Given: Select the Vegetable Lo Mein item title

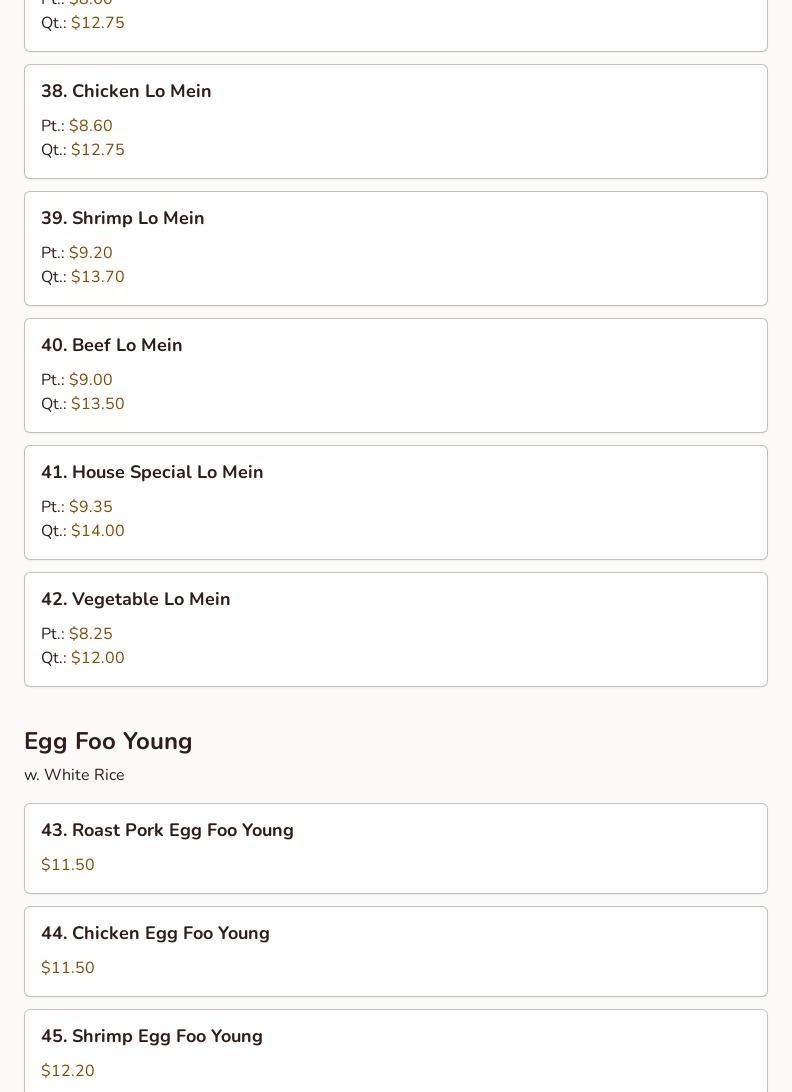Looking at the screenshot, I should pyautogui.click(x=135, y=599).
